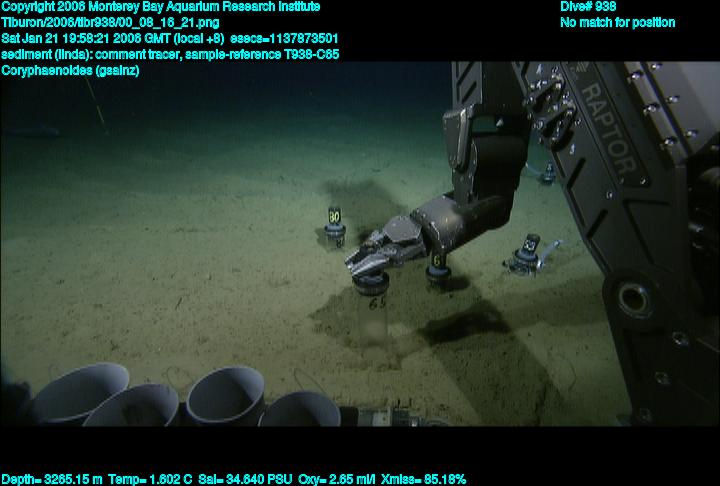Select the Dive# 938 label
This screenshot has width=720, height=486.
(x=588, y=7)
